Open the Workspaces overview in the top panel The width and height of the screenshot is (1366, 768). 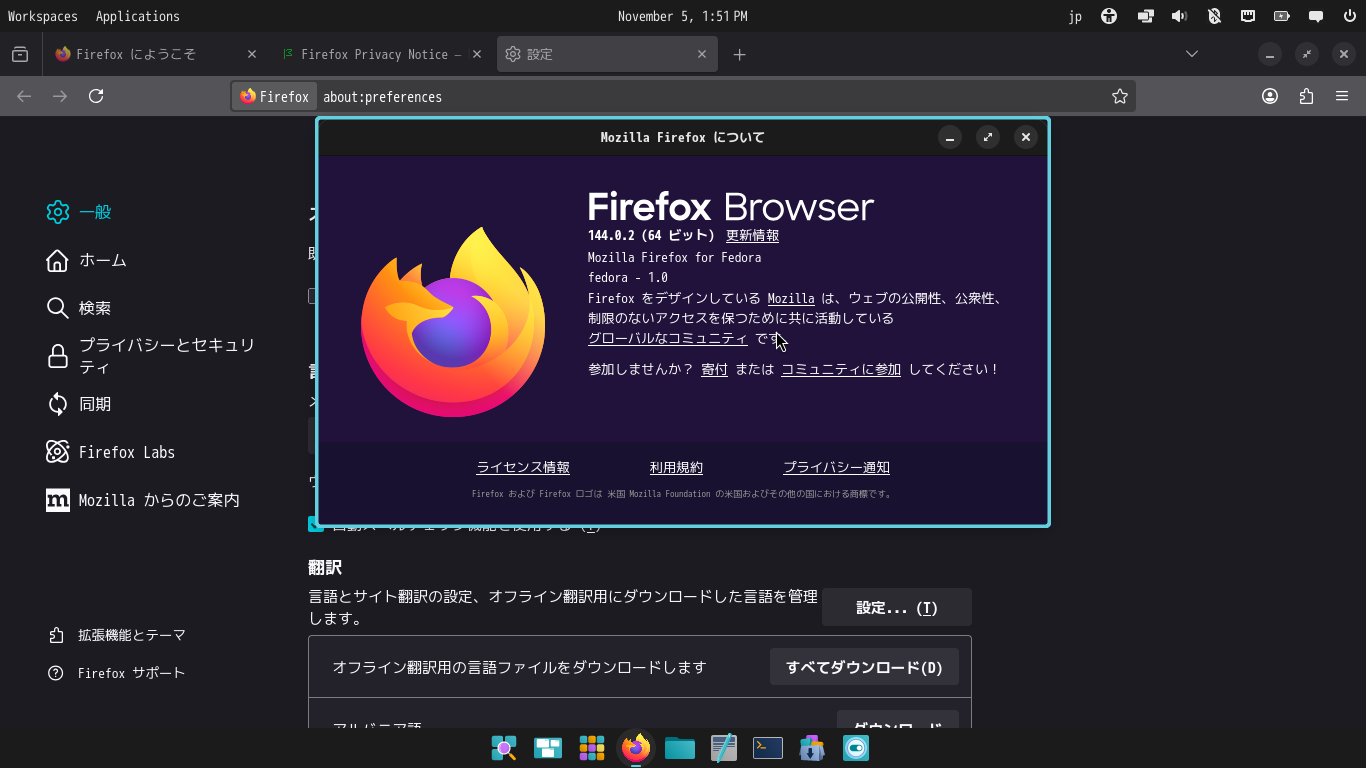pyautogui.click(x=42, y=16)
